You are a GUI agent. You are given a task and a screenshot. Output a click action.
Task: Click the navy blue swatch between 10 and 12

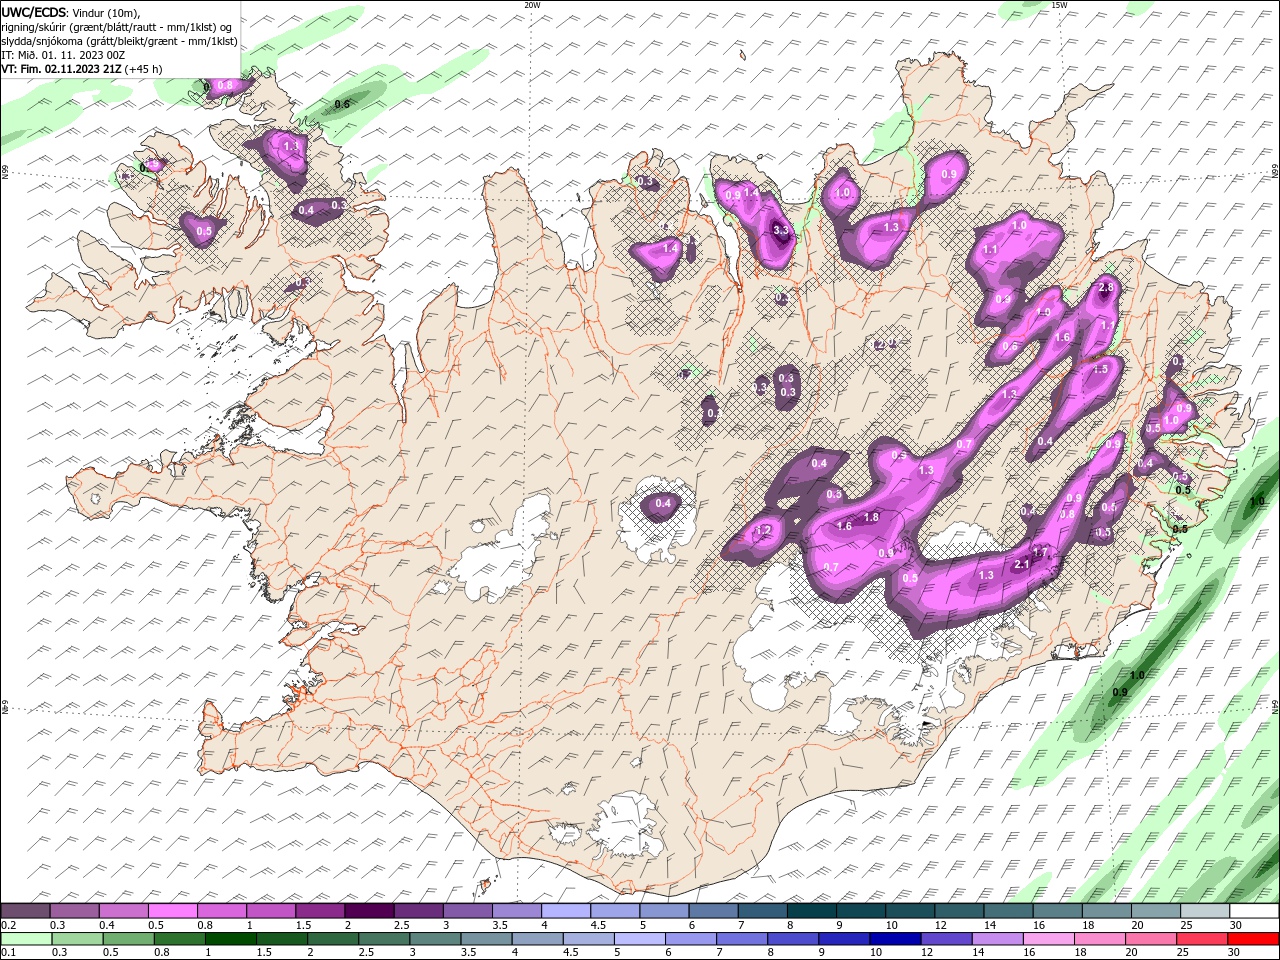pos(893,938)
